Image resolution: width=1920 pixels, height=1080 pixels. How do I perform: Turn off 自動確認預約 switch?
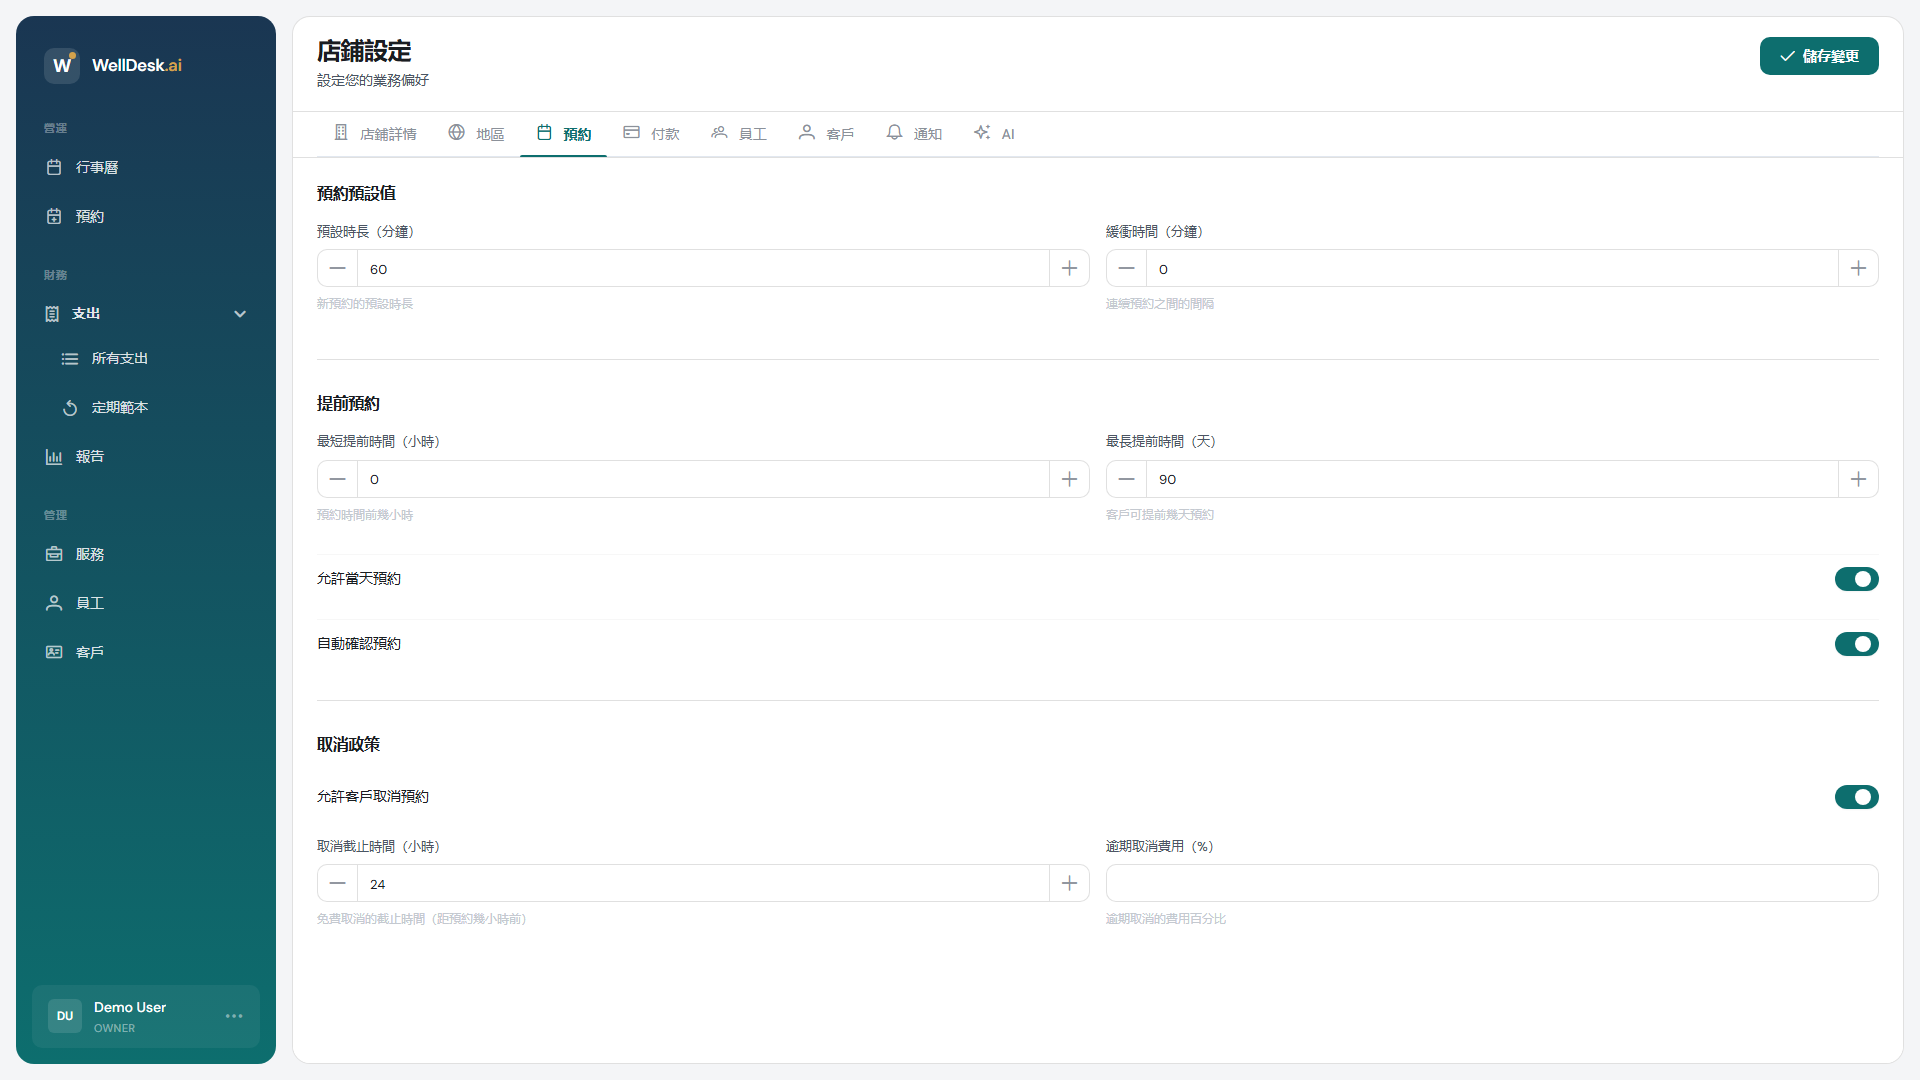tap(1856, 644)
